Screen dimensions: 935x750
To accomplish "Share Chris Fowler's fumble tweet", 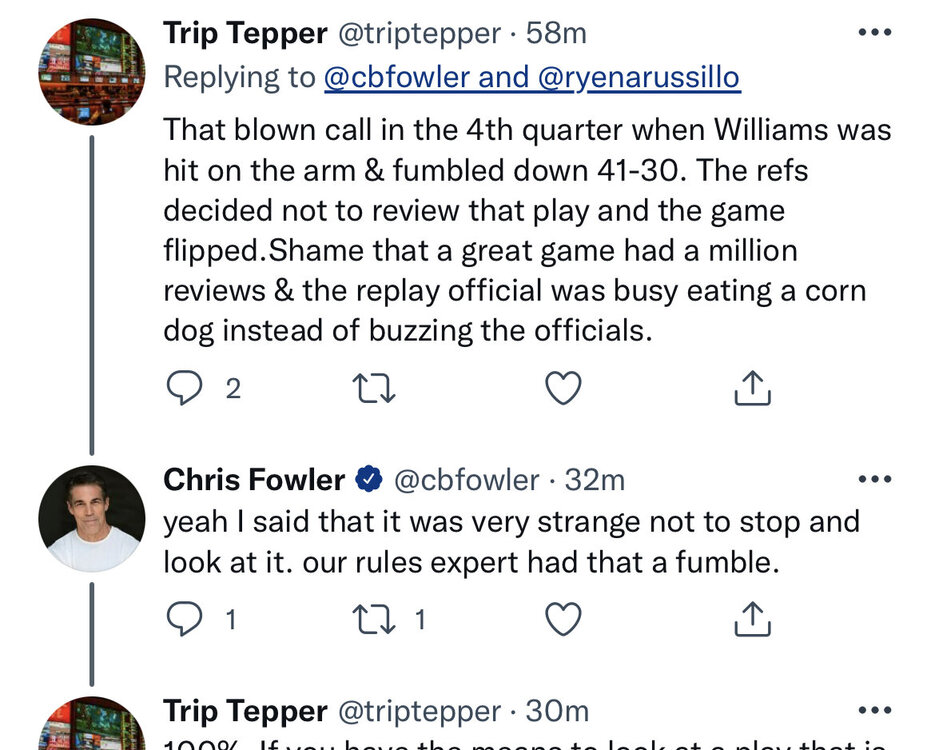I will coord(753,620).
